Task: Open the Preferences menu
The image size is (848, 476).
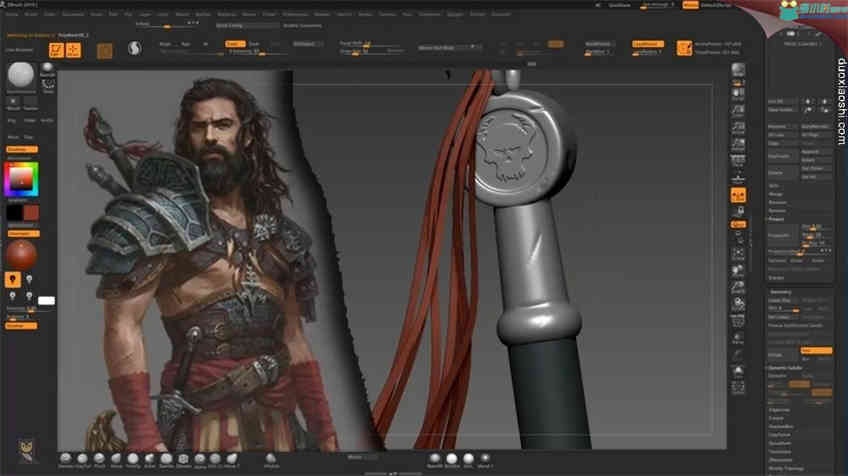Action: [x=295, y=14]
